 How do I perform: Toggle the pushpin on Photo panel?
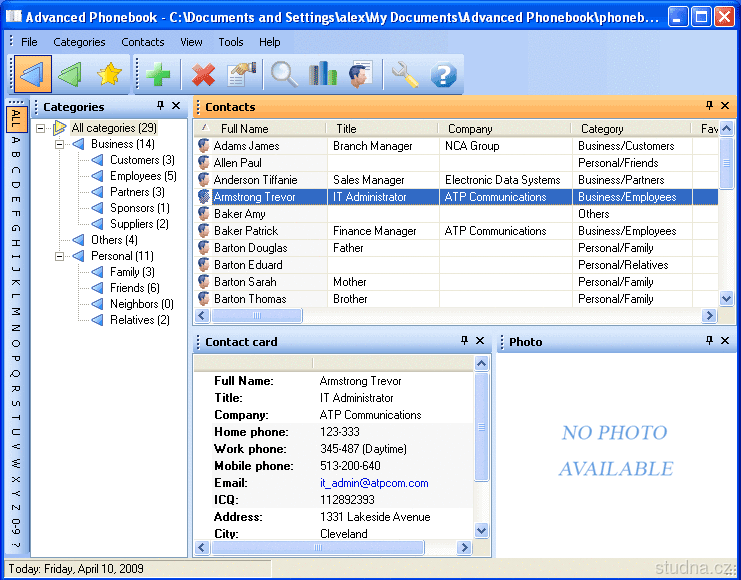tap(709, 341)
